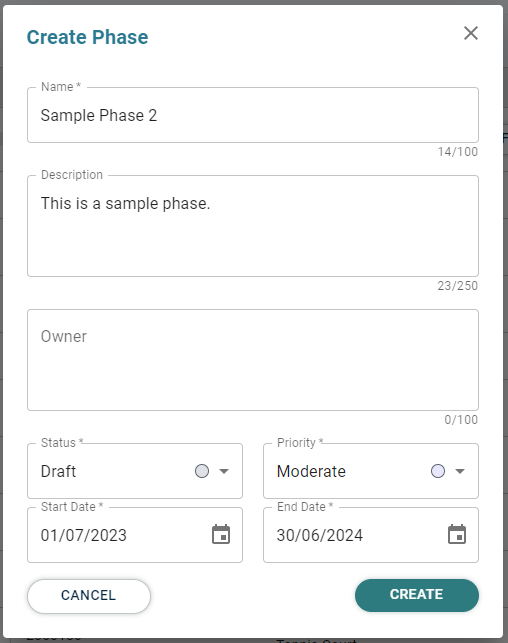Click the 14/100 Name character counter
The width and height of the screenshot is (508, 643).
tap(458, 152)
